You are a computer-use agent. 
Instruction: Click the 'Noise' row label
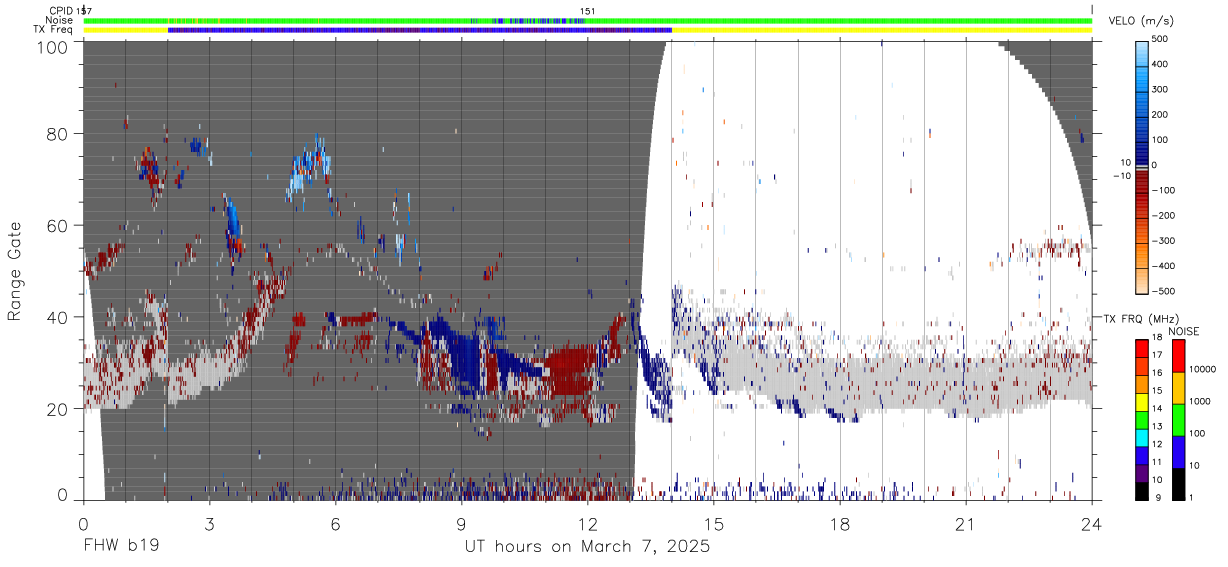59,20
